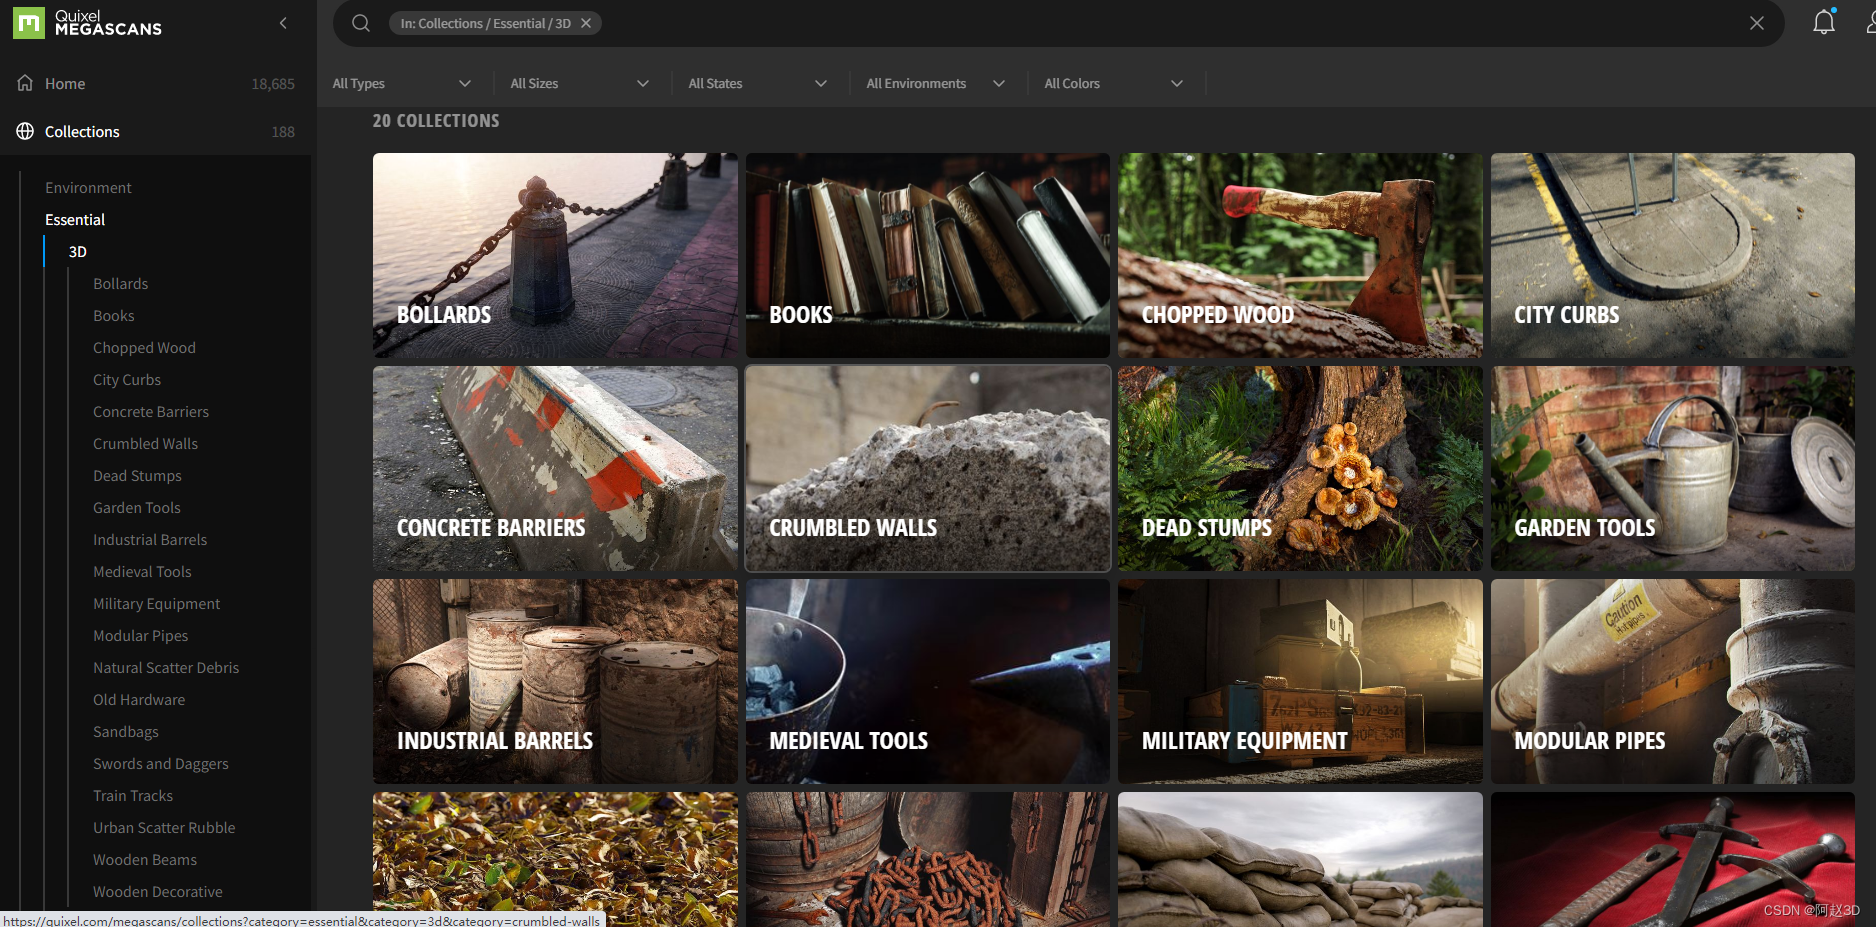Select the 3D subcategory
The height and width of the screenshot is (927, 1876).
click(x=78, y=251)
